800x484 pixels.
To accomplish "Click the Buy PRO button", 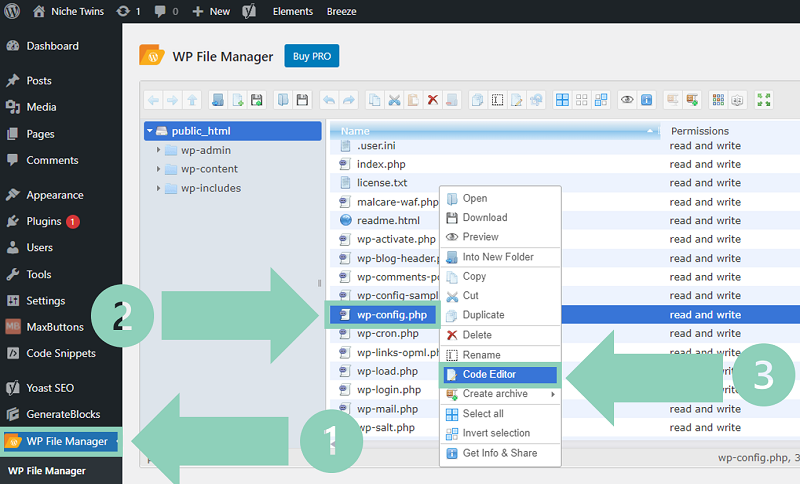I will click(312, 56).
